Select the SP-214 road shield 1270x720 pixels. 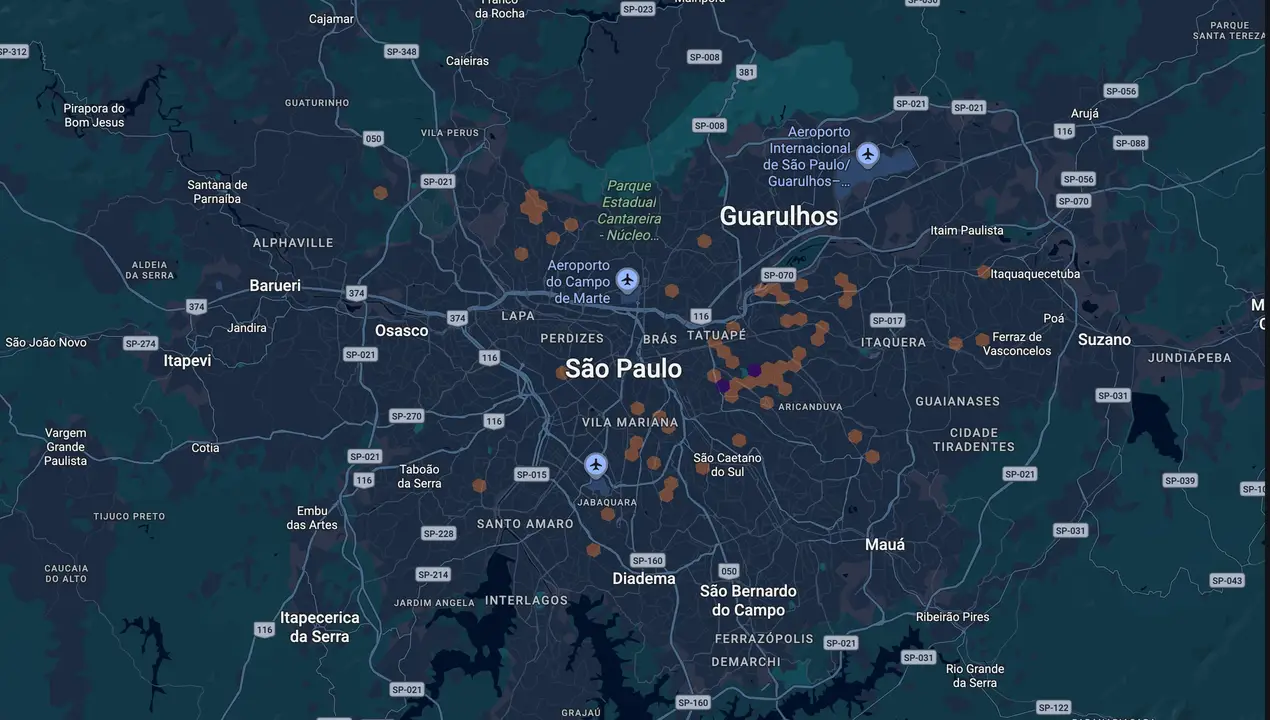pyautogui.click(x=433, y=574)
